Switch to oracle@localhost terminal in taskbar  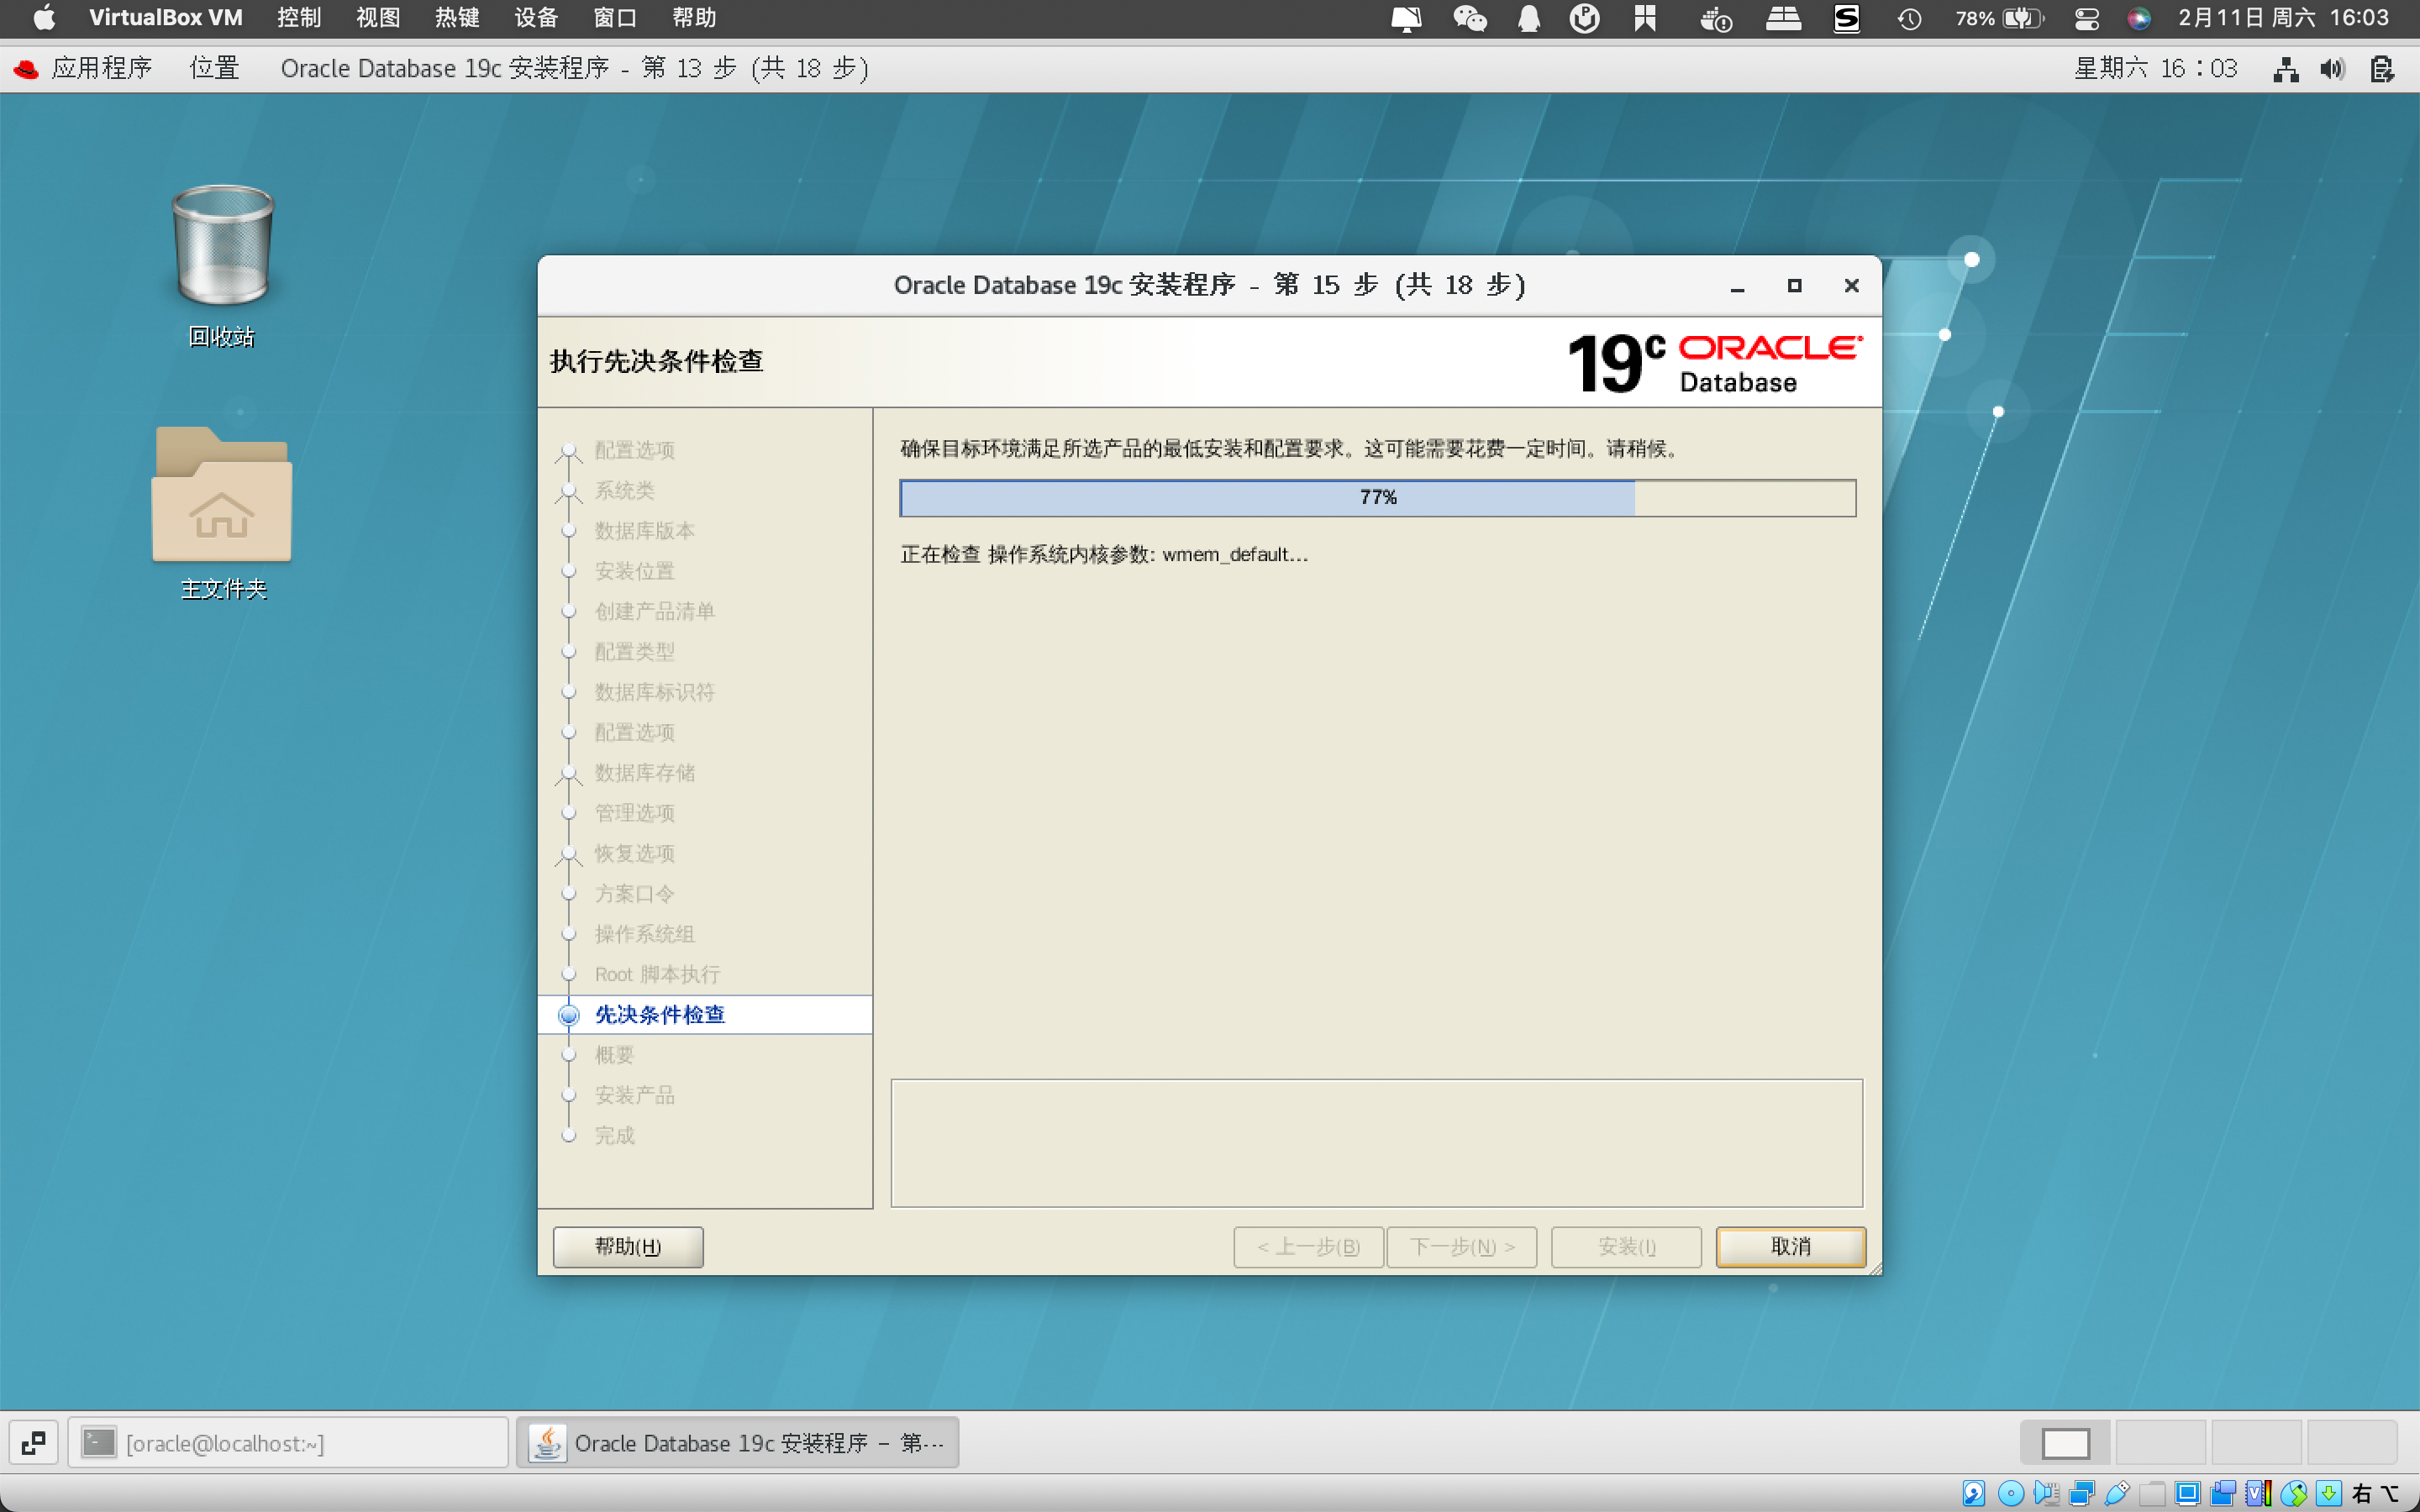pyautogui.click(x=288, y=1442)
